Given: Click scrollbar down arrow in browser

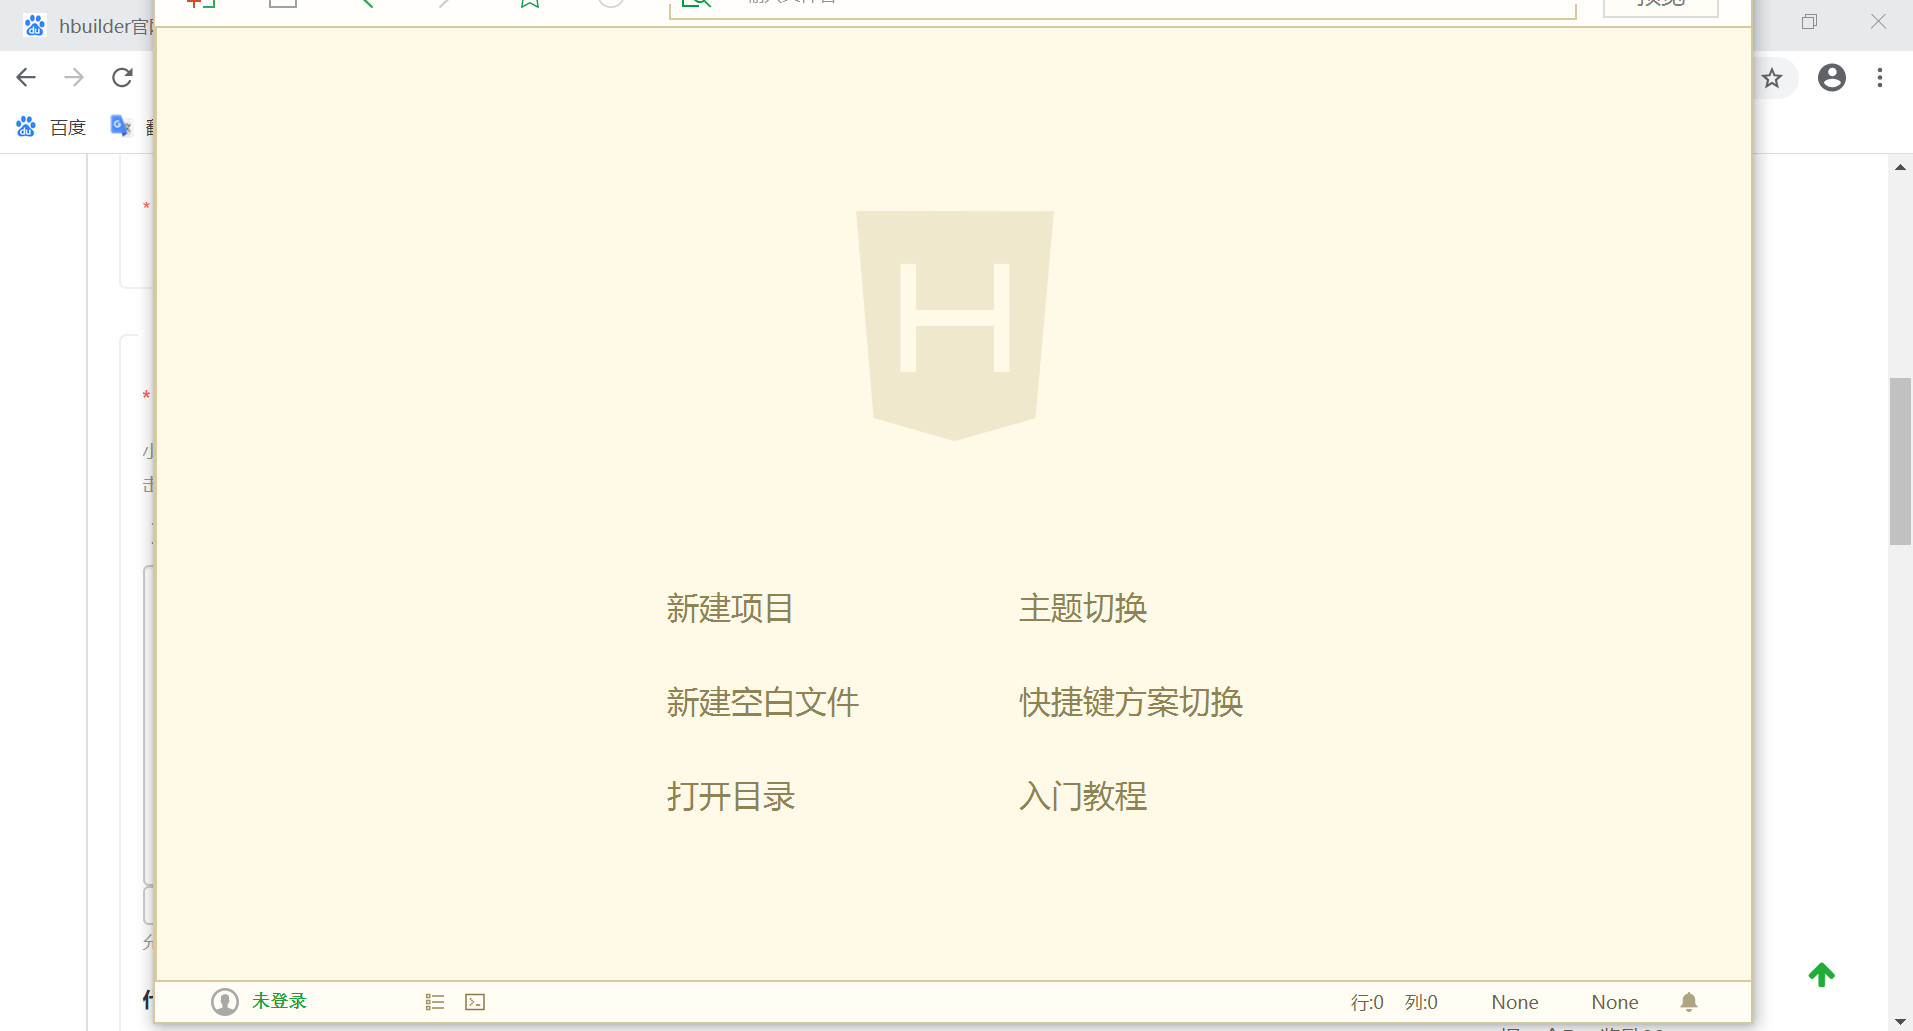Looking at the screenshot, I should 1900,1021.
